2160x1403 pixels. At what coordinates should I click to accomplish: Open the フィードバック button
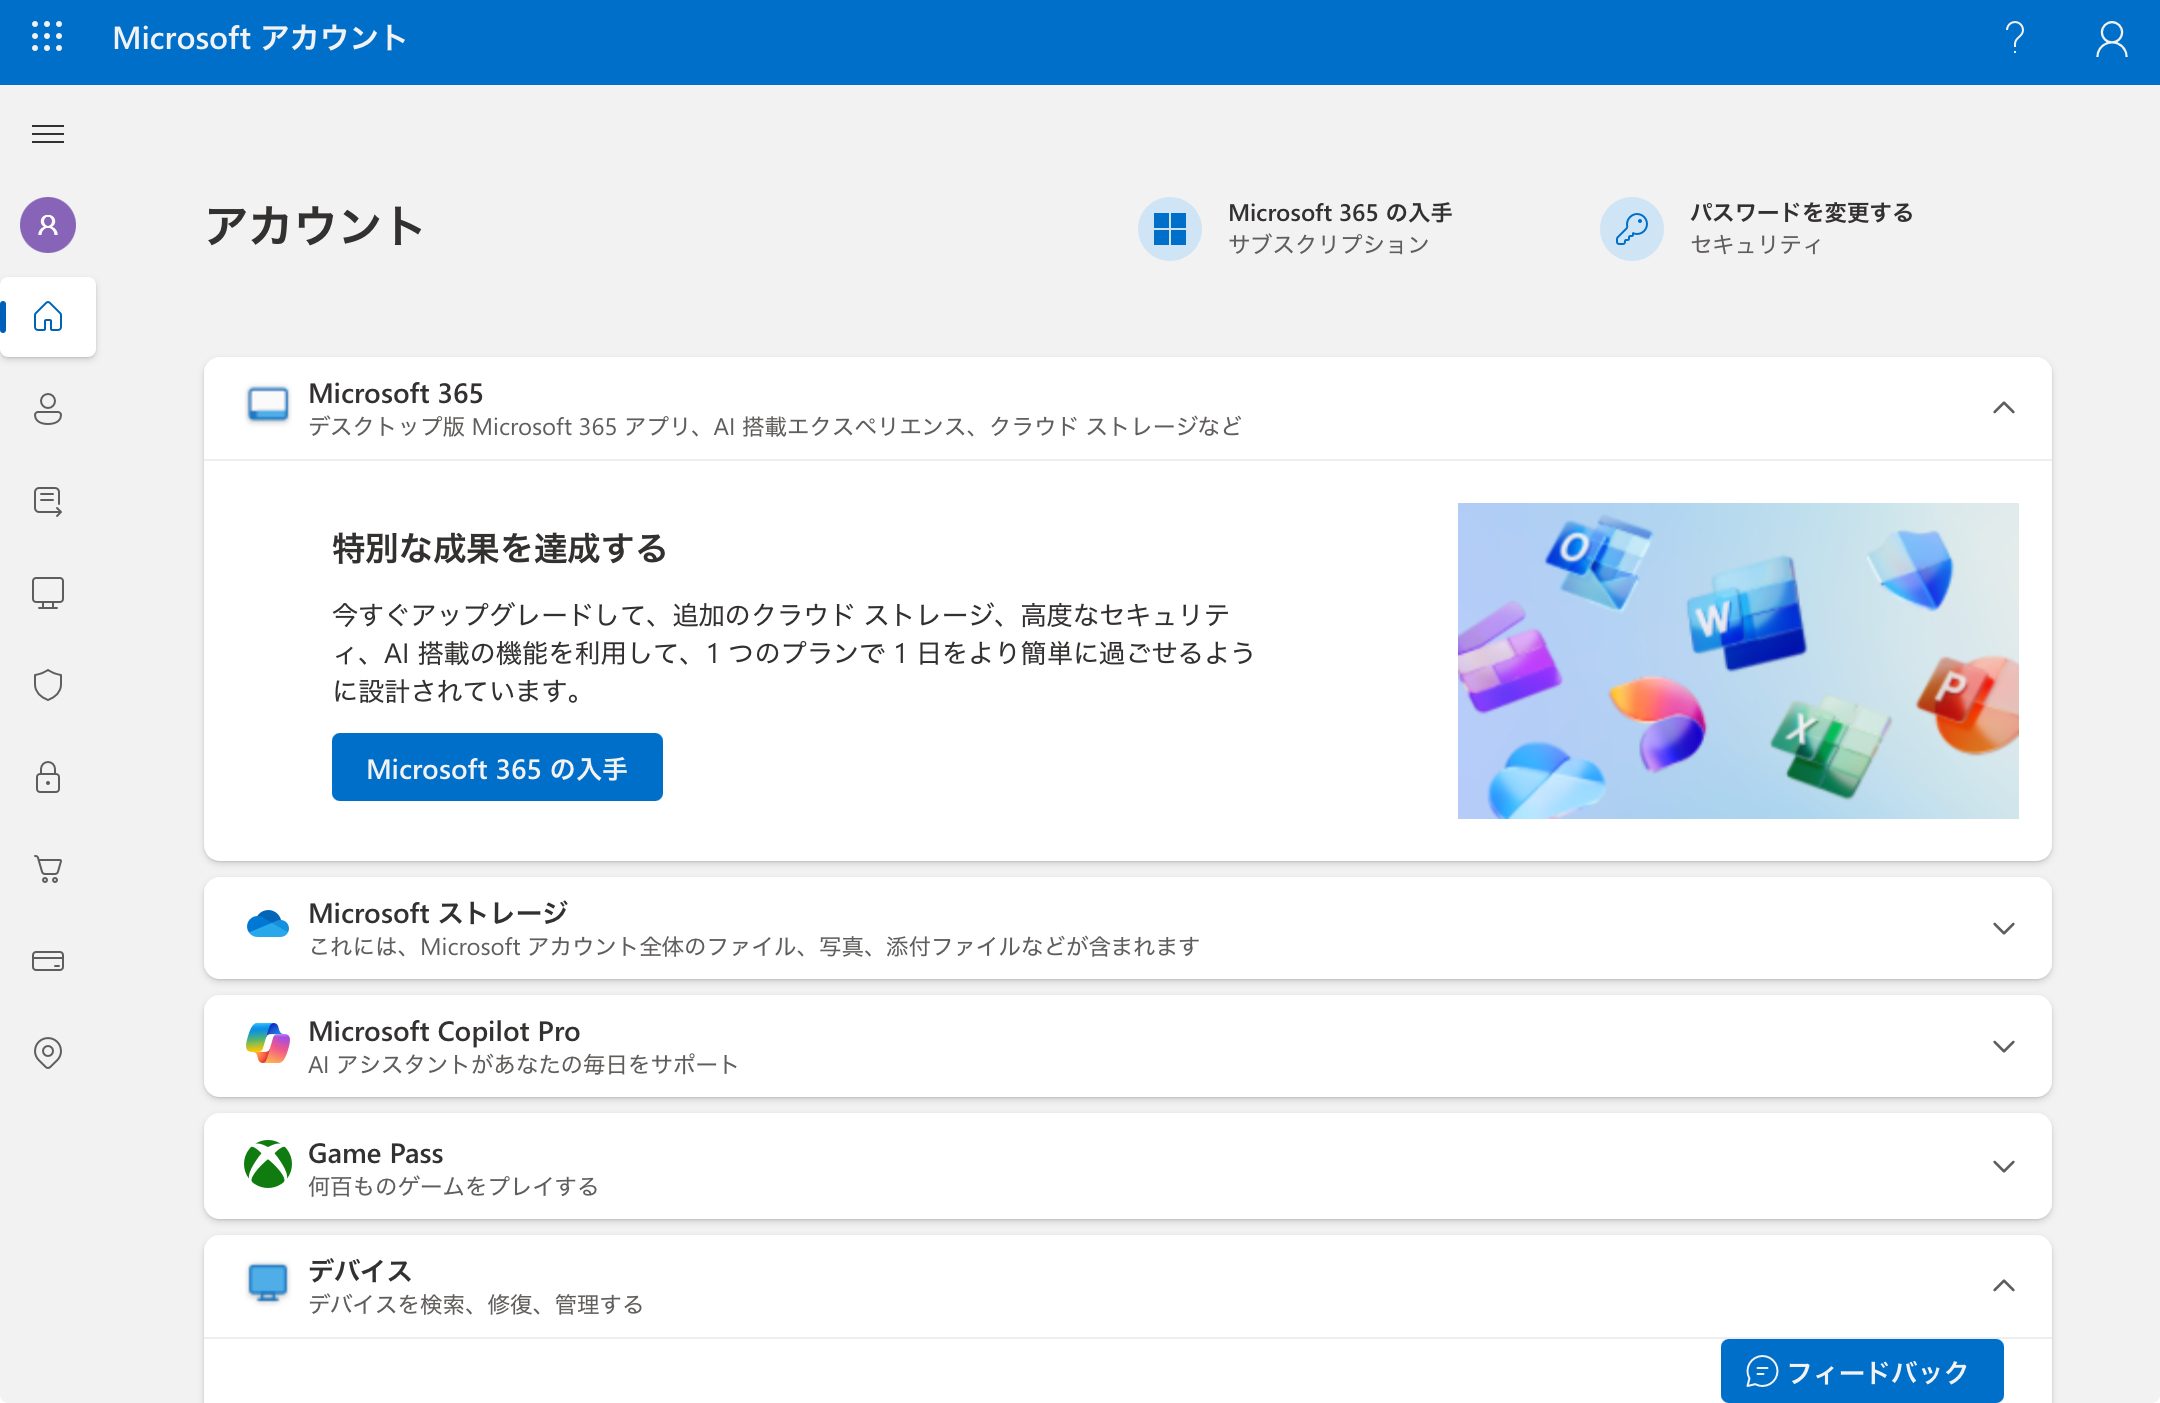(1862, 1371)
